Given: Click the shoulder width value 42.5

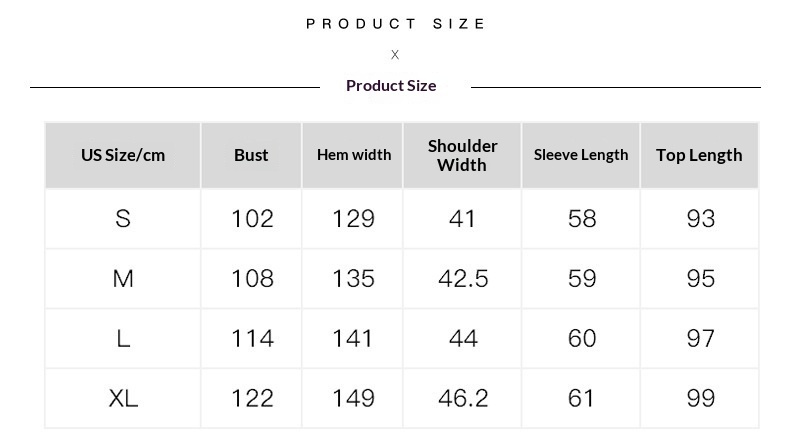Looking at the screenshot, I should [463, 279].
